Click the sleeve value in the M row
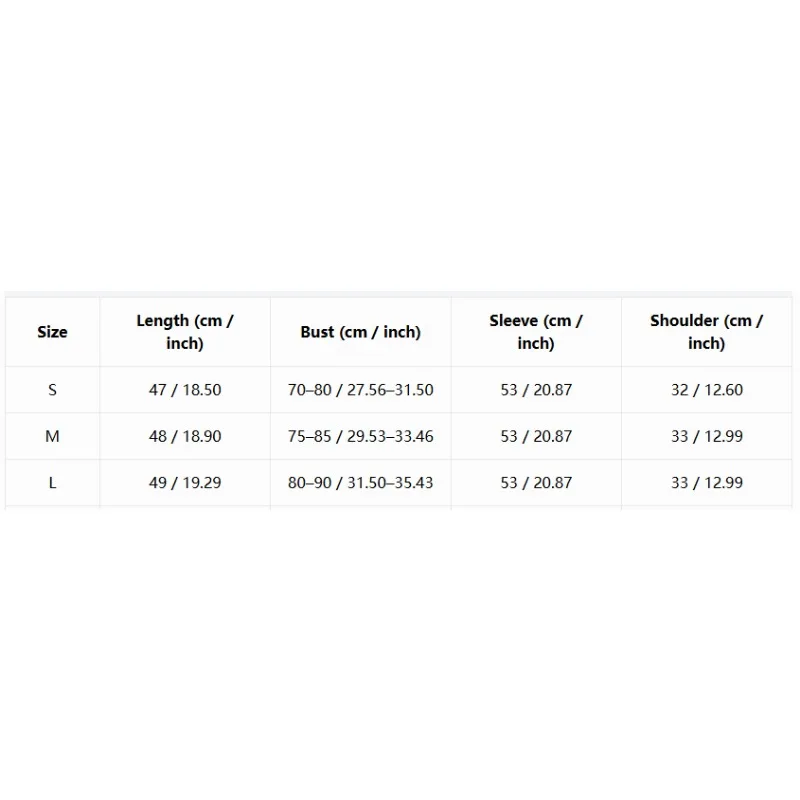 536,436
